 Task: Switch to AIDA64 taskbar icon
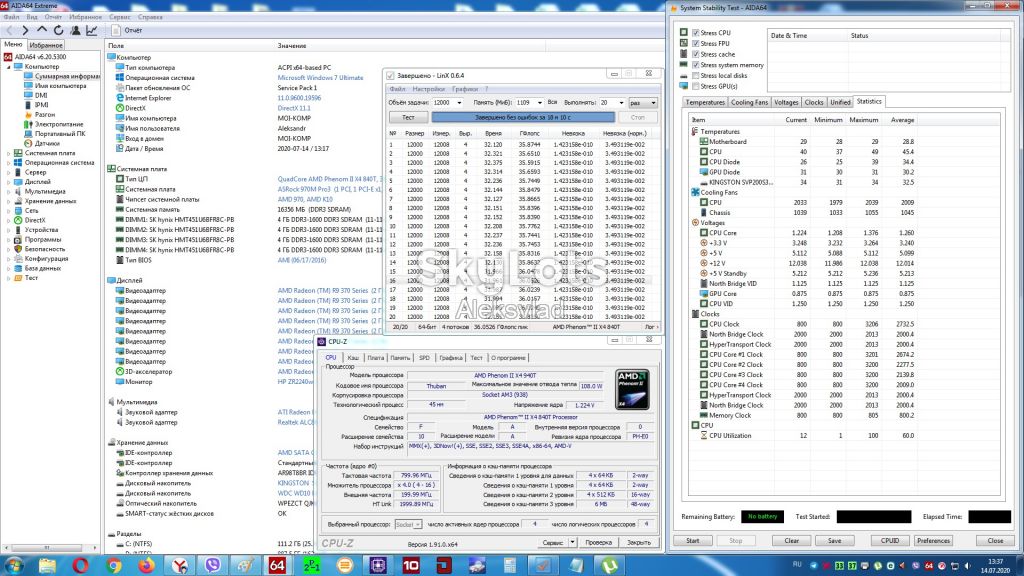278,565
